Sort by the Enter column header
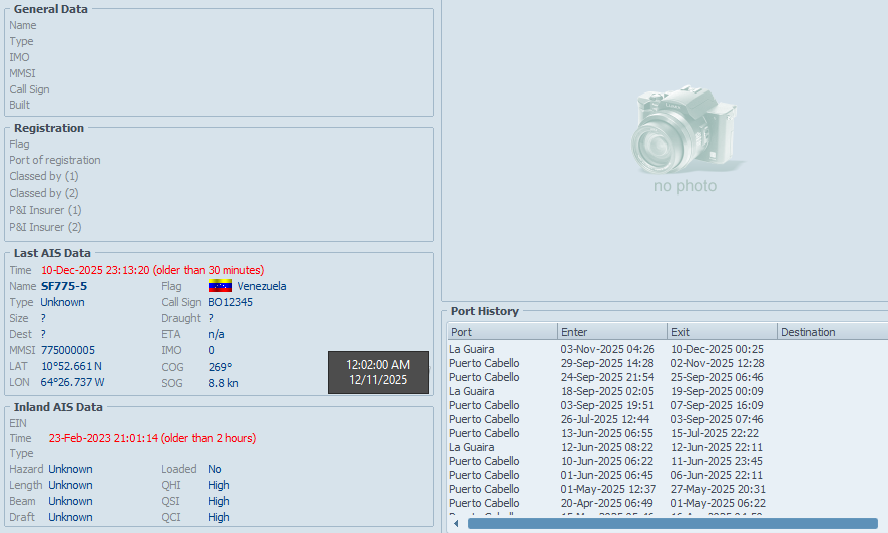The image size is (888, 533). [x=612, y=332]
